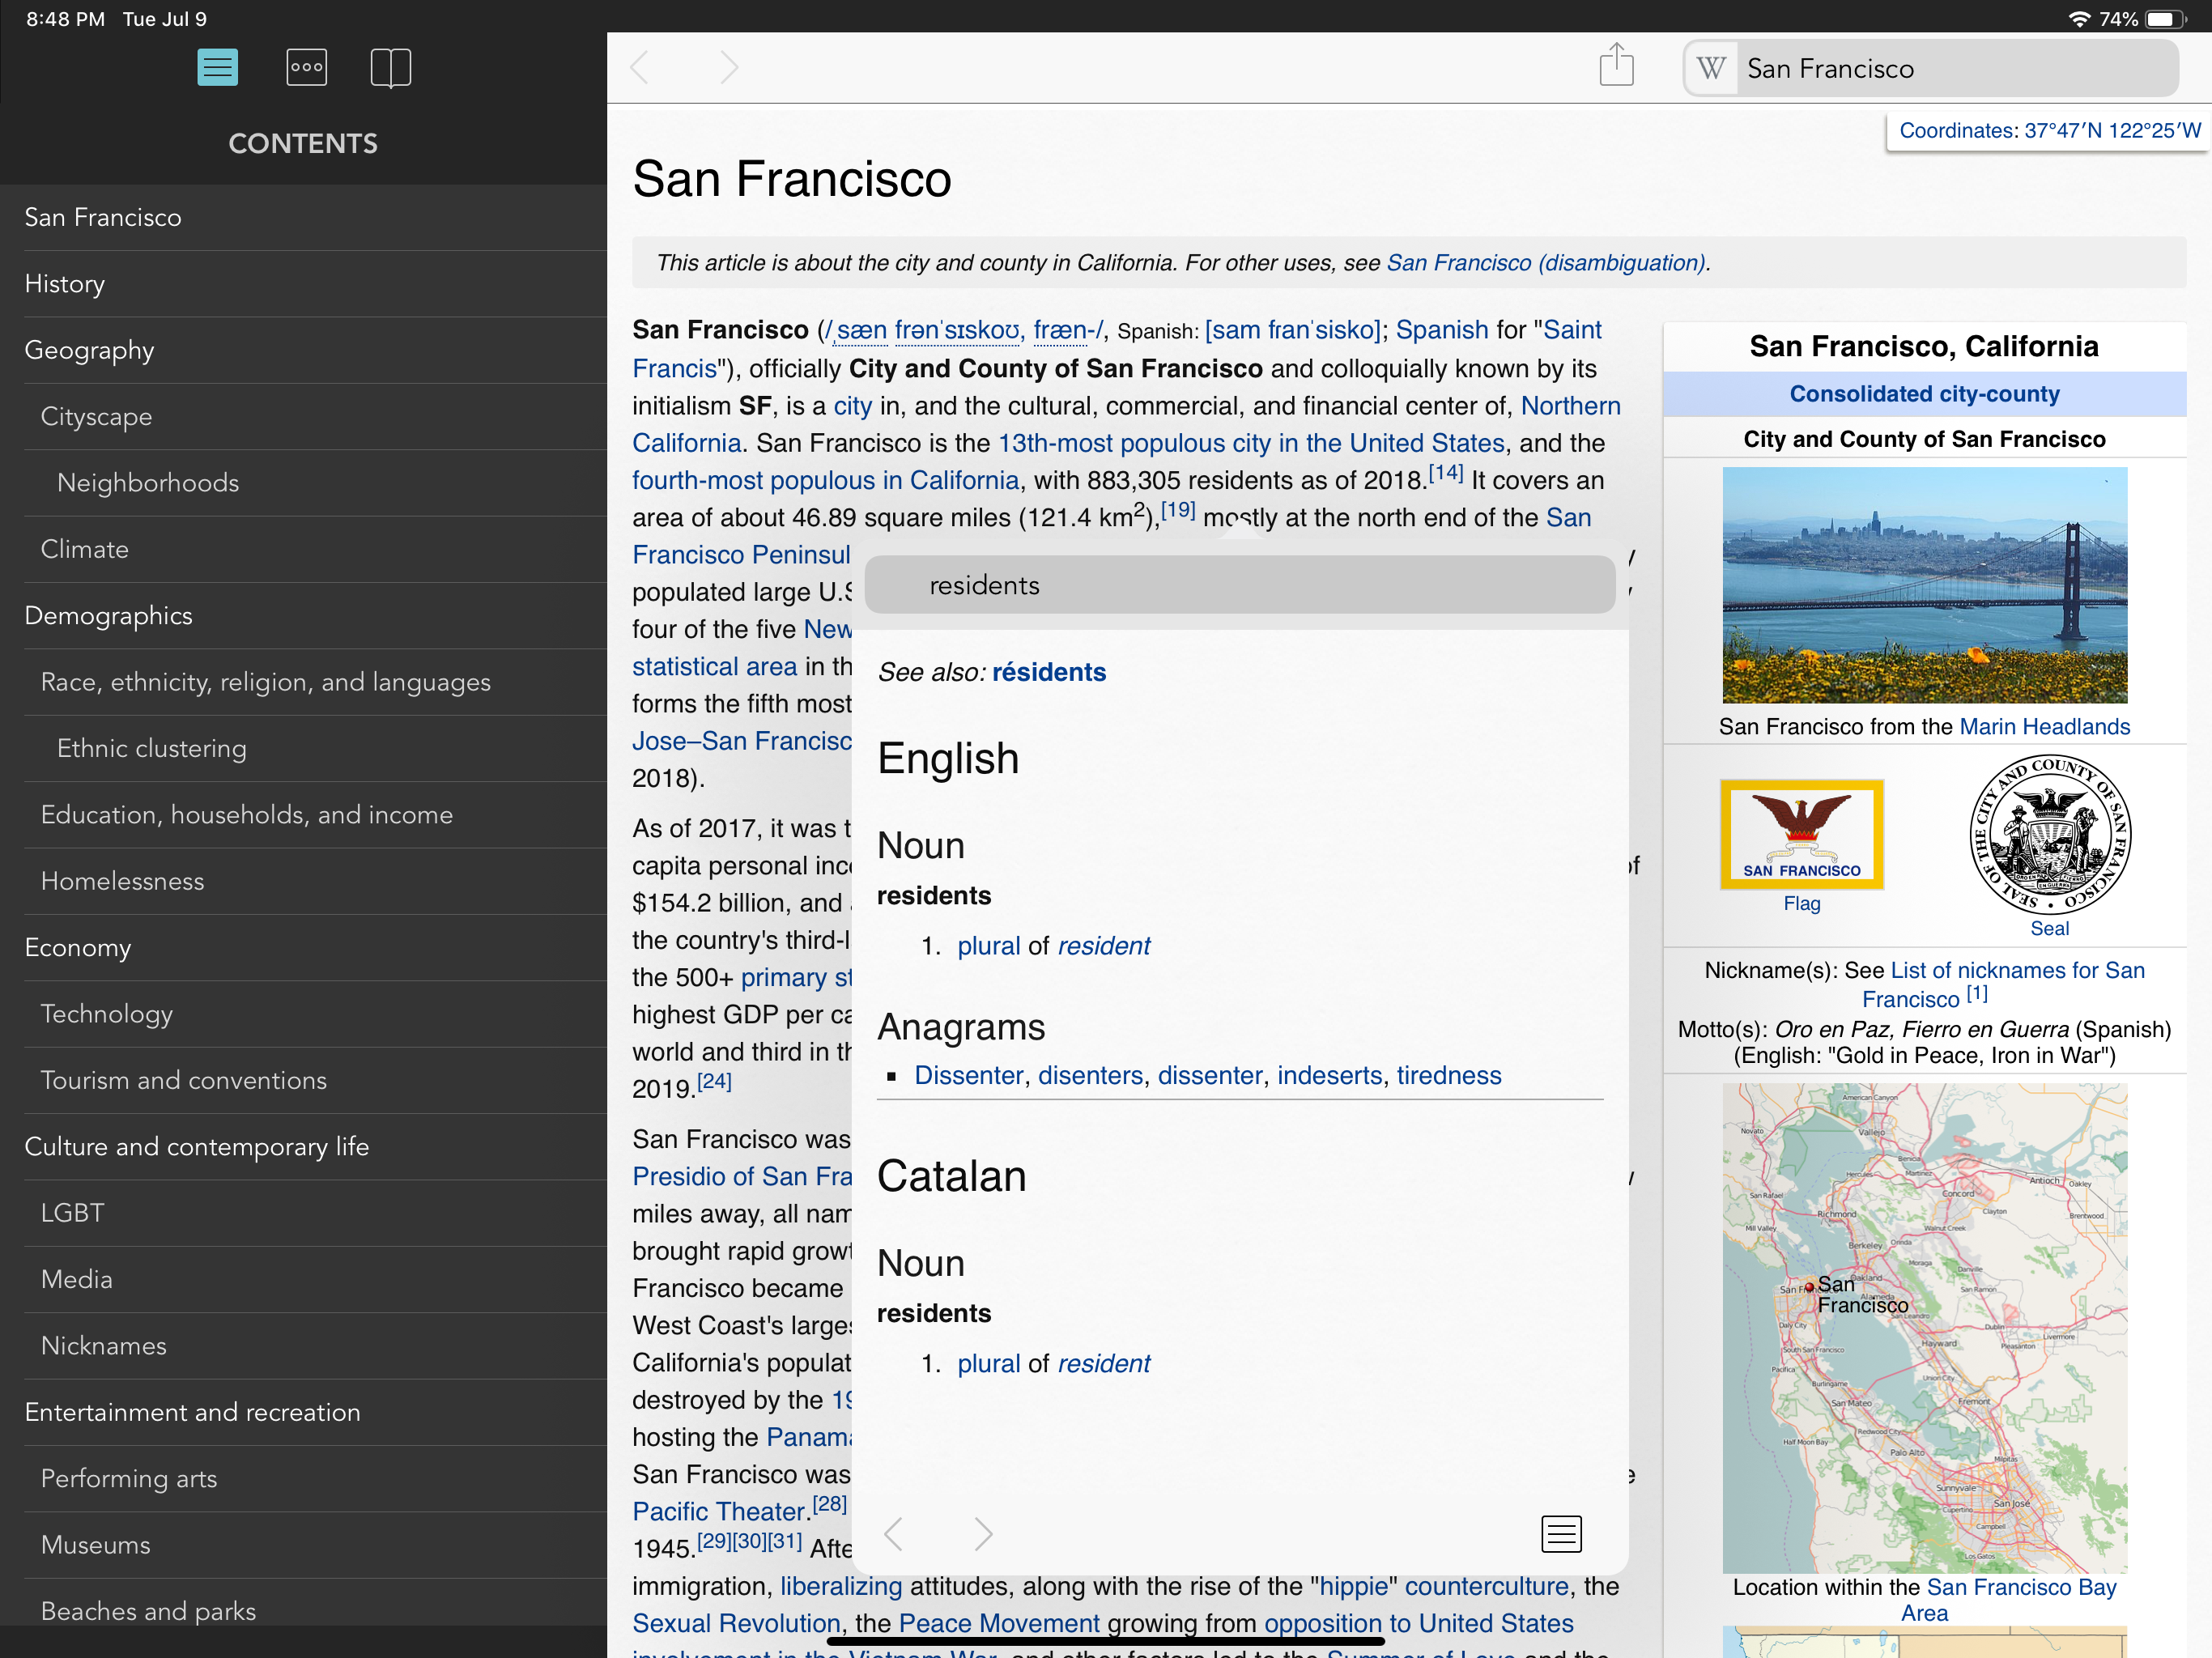
Task: Open Technology subsection
Action: pos(303,1014)
